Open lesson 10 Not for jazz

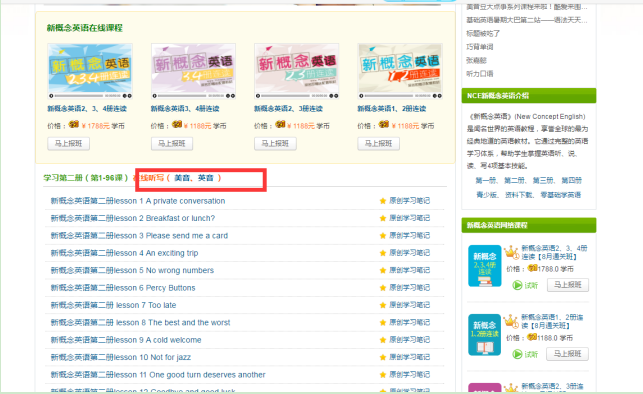pyautogui.click(x=121, y=357)
